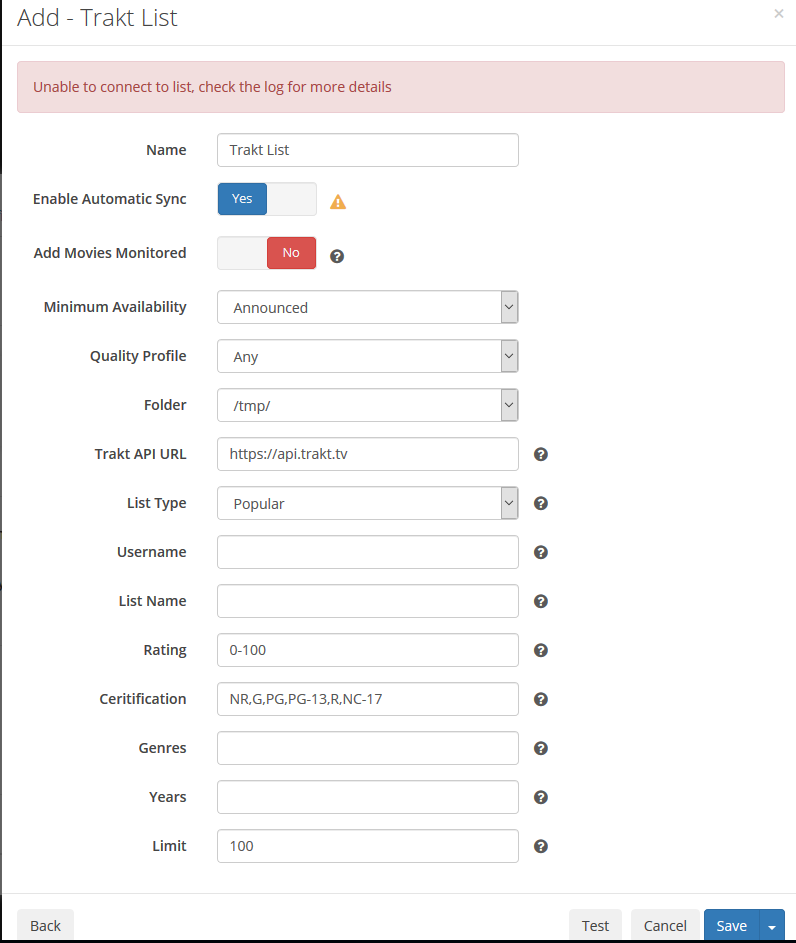Click the warning icon beside Enable Automatic Sync
The image size is (796, 943).
[338, 201]
